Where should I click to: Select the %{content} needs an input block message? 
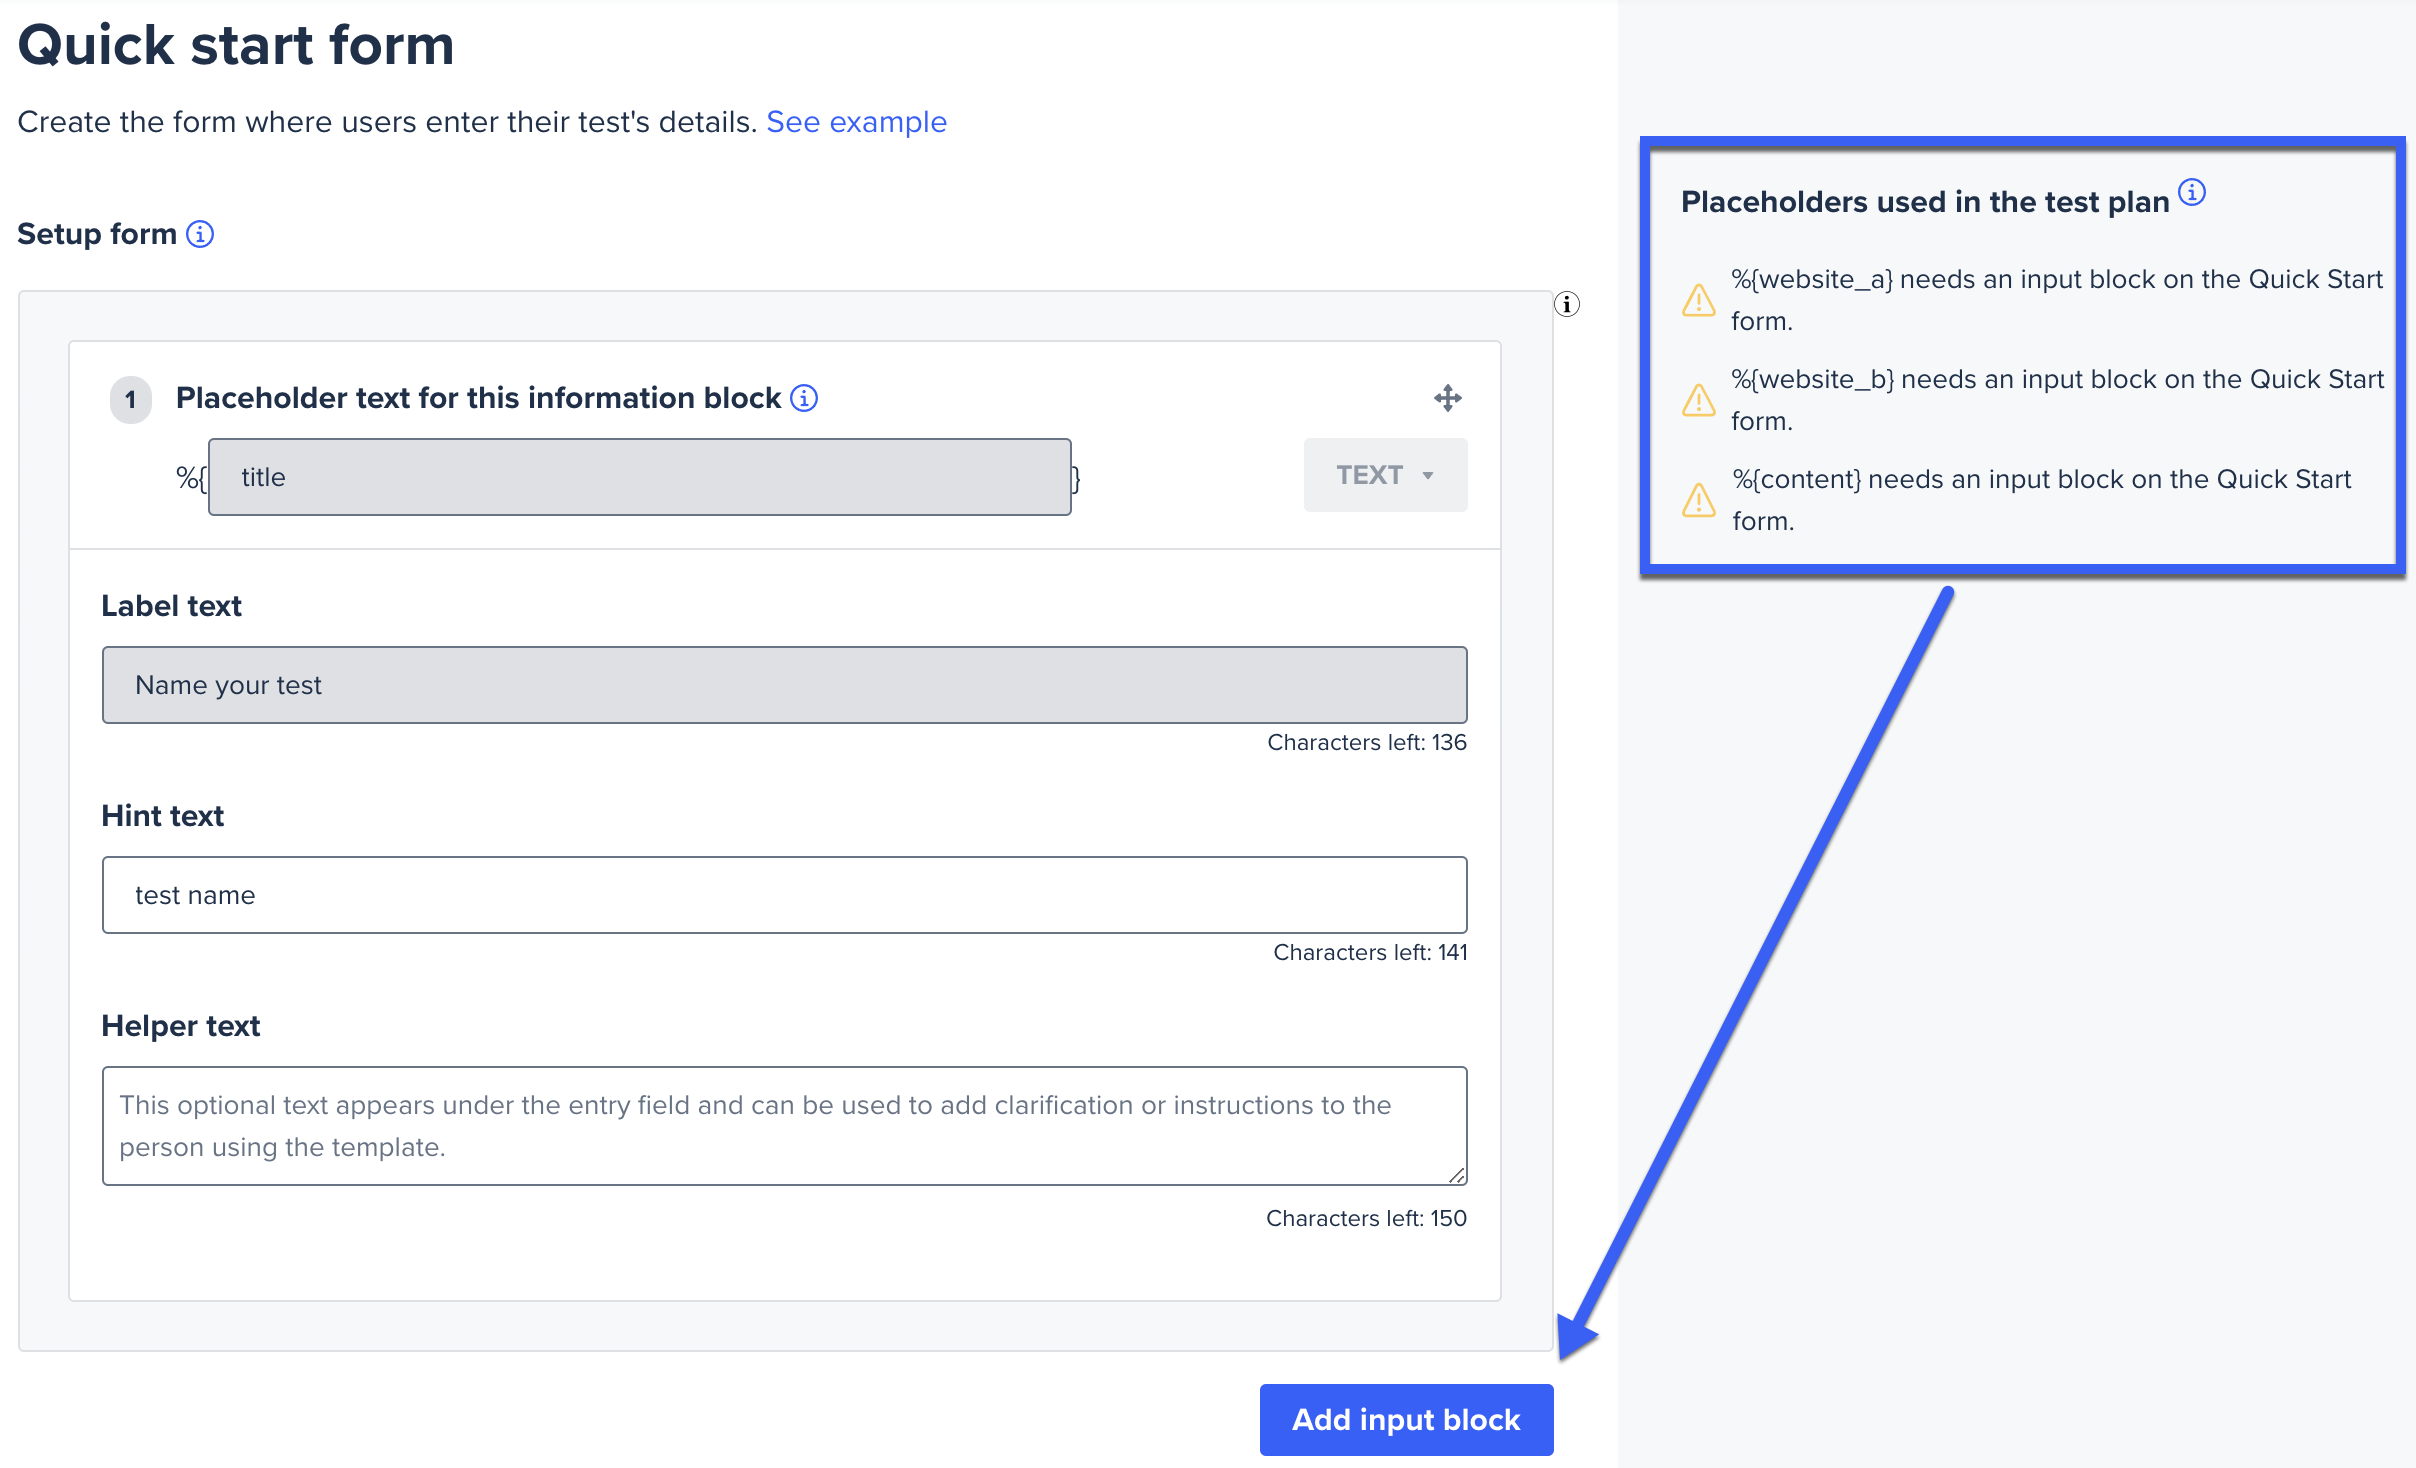(x=2041, y=500)
